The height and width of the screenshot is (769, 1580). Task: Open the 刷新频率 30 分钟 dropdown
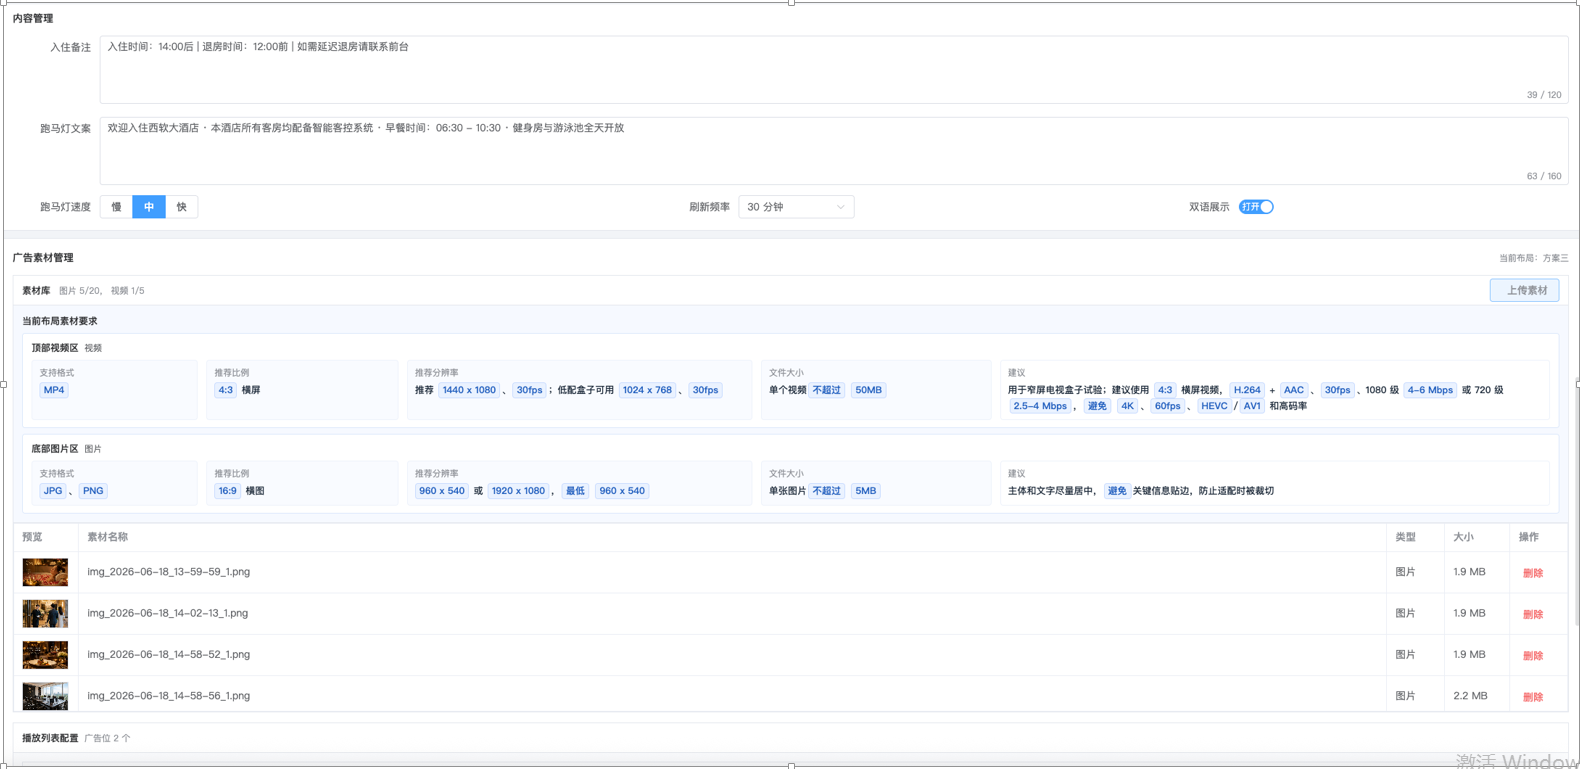(796, 207)
